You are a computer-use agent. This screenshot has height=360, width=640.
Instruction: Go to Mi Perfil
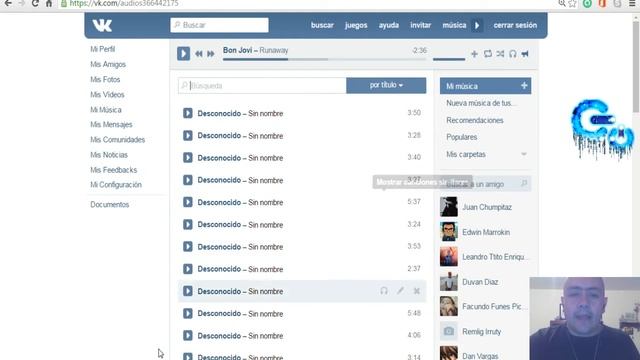pyautogui.click(x=102, y=49)
